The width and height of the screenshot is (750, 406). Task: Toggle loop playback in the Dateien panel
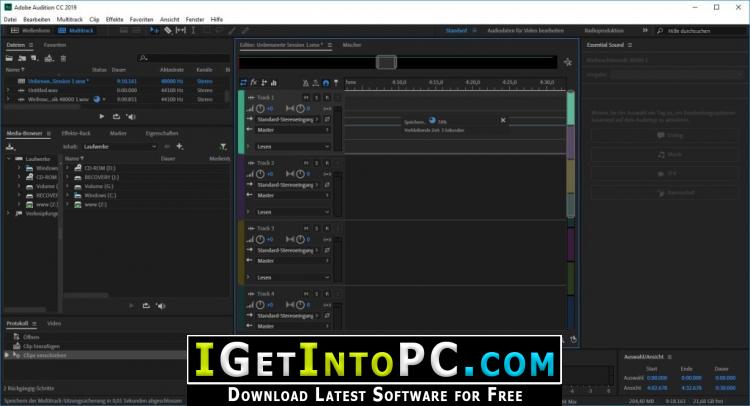116,117
